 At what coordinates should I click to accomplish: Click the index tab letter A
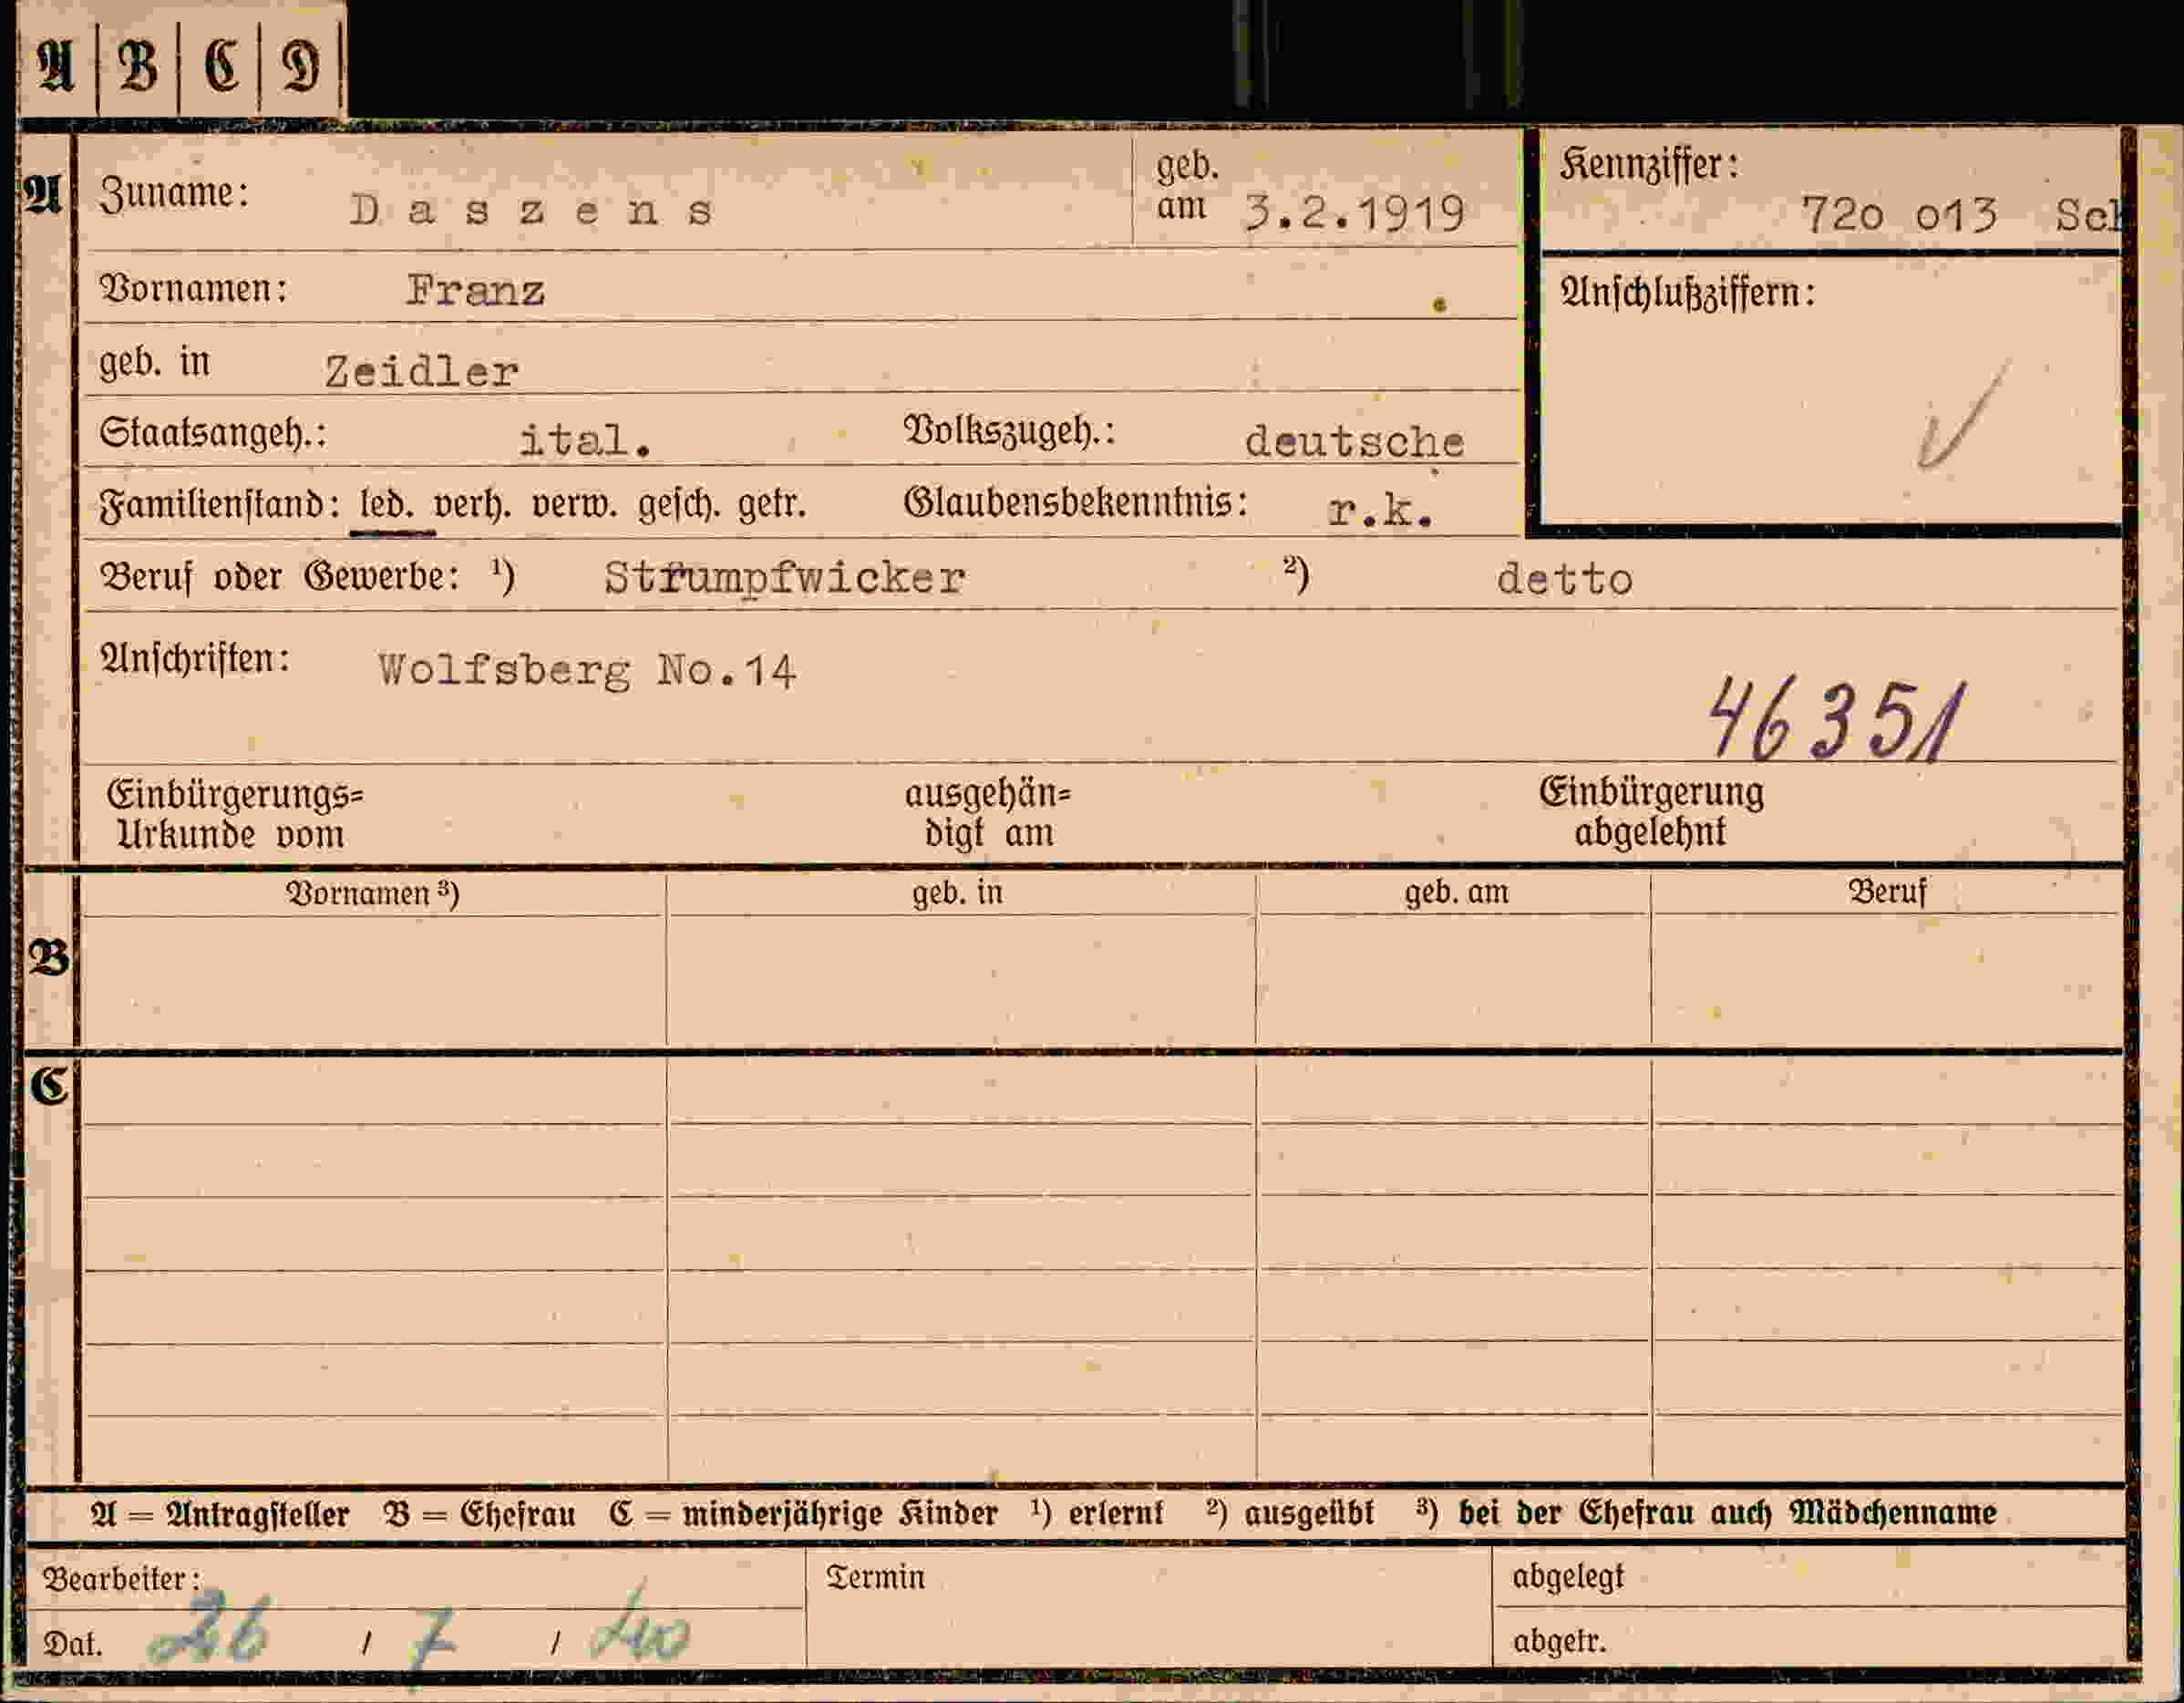click(x=56, y=66)
